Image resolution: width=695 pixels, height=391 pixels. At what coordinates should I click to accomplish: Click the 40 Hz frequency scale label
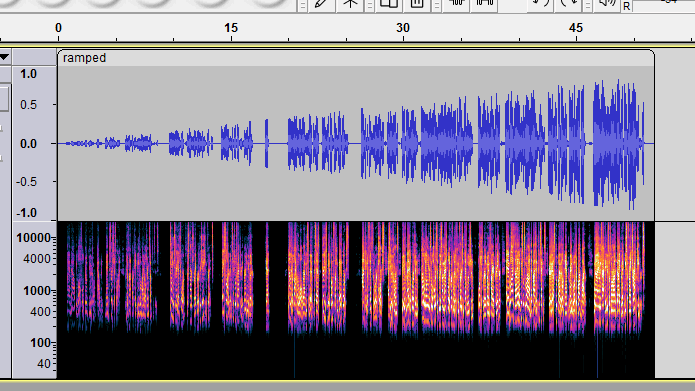point(44,364)
